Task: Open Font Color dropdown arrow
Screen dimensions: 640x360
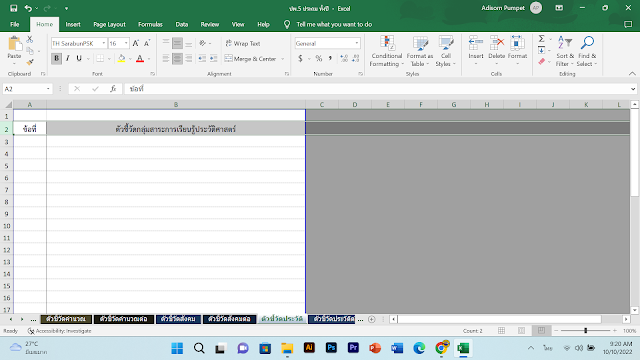Action: 149,59
